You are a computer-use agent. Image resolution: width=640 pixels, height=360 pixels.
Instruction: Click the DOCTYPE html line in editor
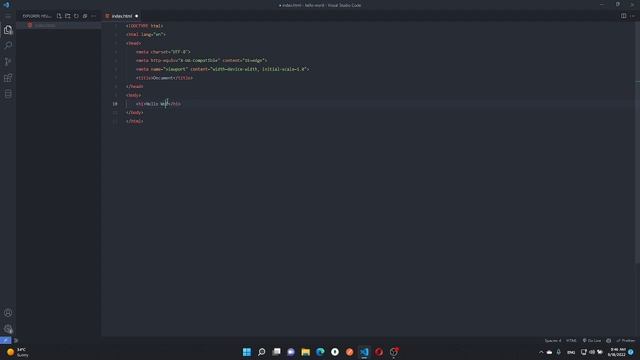coord(144,26)
